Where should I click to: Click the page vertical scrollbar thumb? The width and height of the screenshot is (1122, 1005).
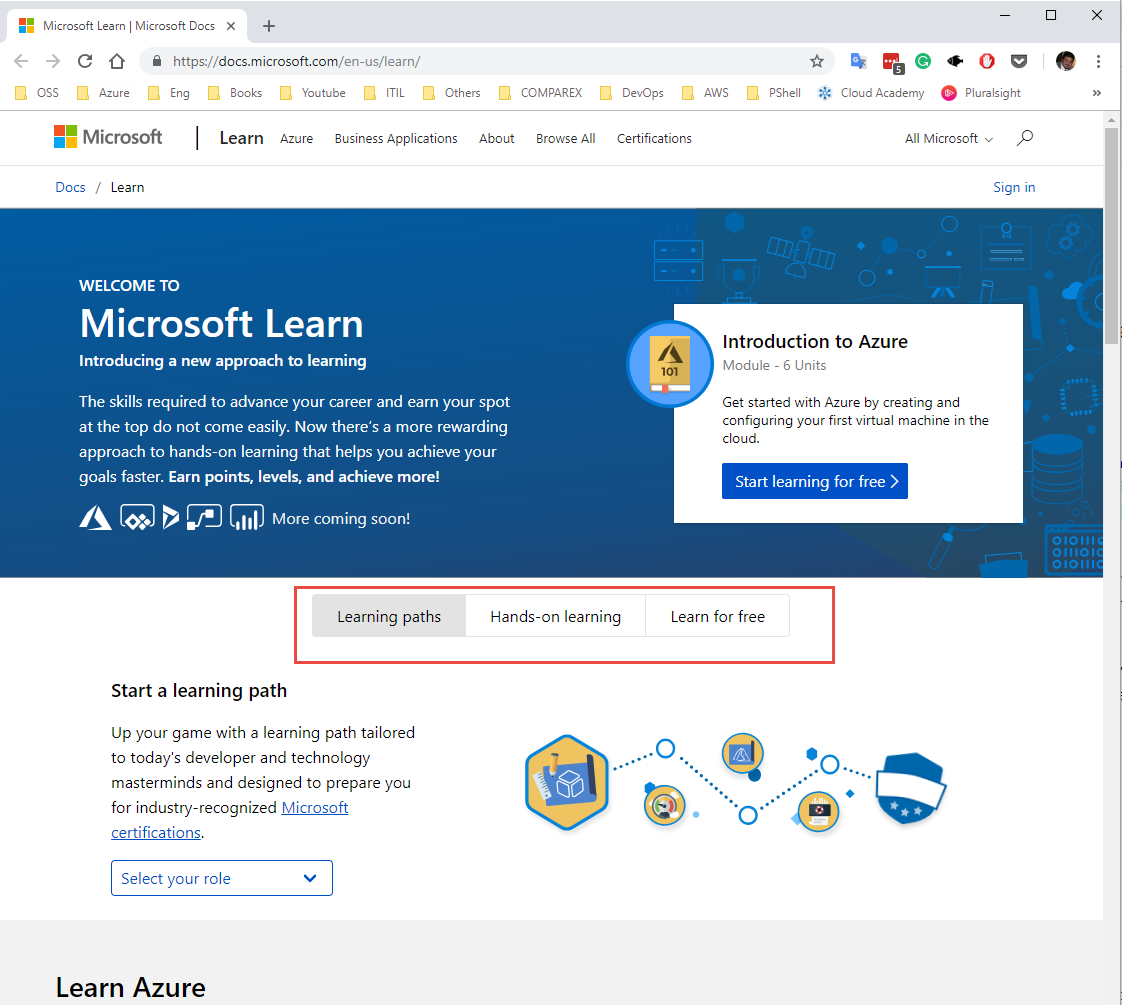pos(1111,236)
